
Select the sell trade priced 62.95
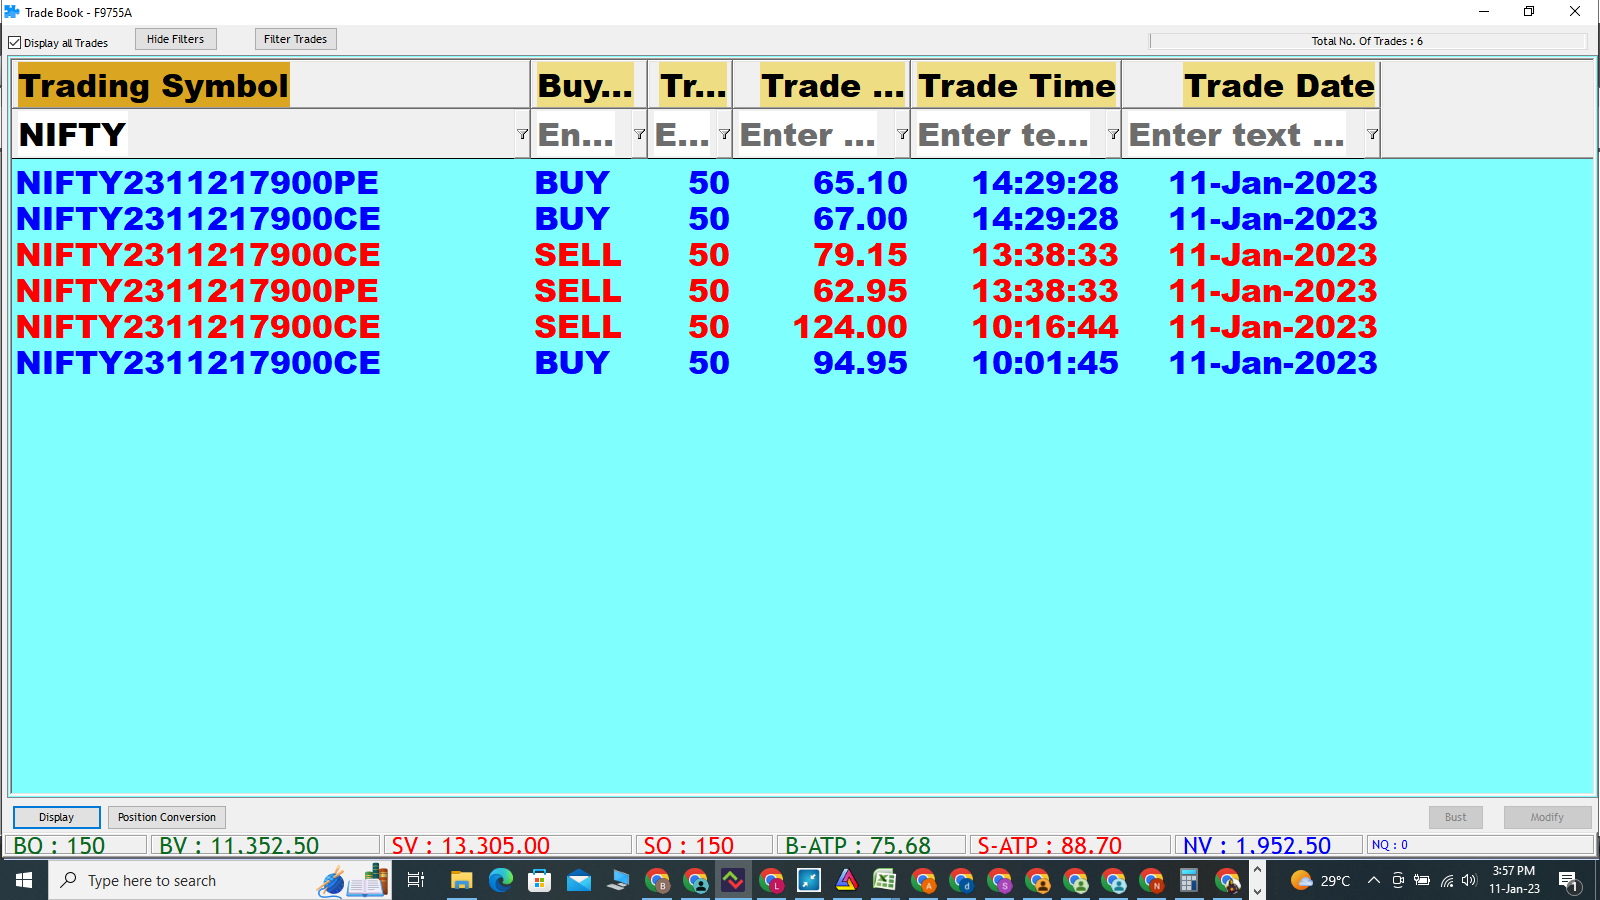point(697,291)
